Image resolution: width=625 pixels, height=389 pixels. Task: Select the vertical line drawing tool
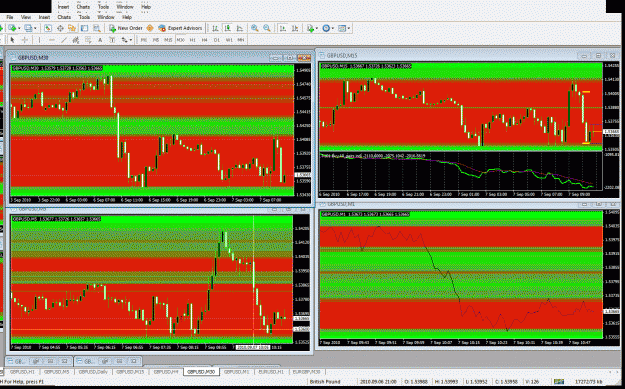[39, 40]
